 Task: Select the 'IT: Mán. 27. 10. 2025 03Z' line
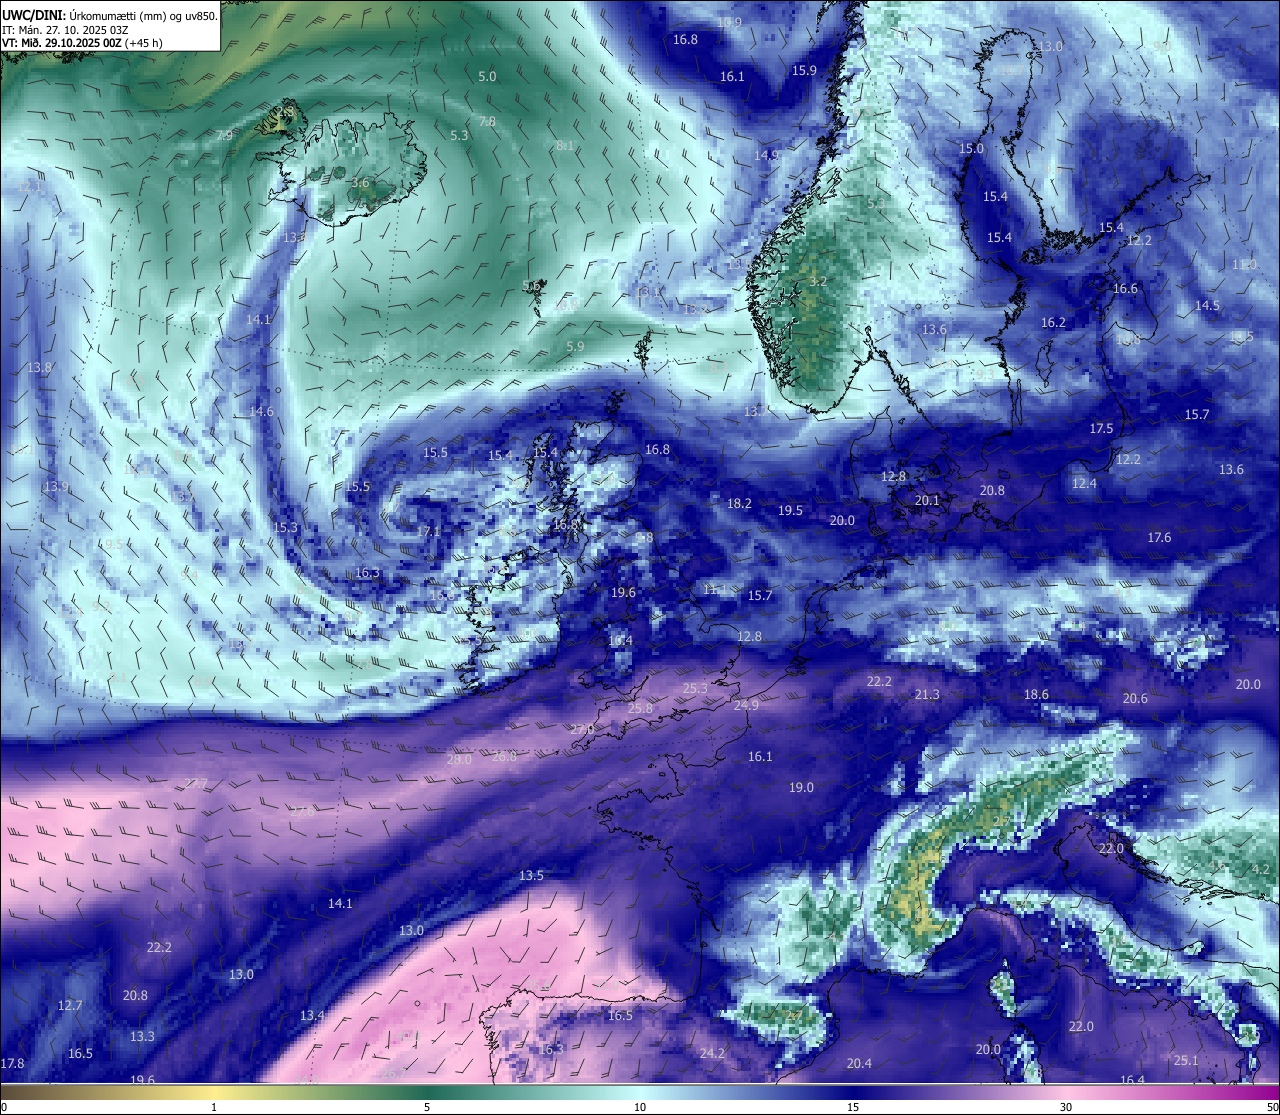[x=65, y=30]
